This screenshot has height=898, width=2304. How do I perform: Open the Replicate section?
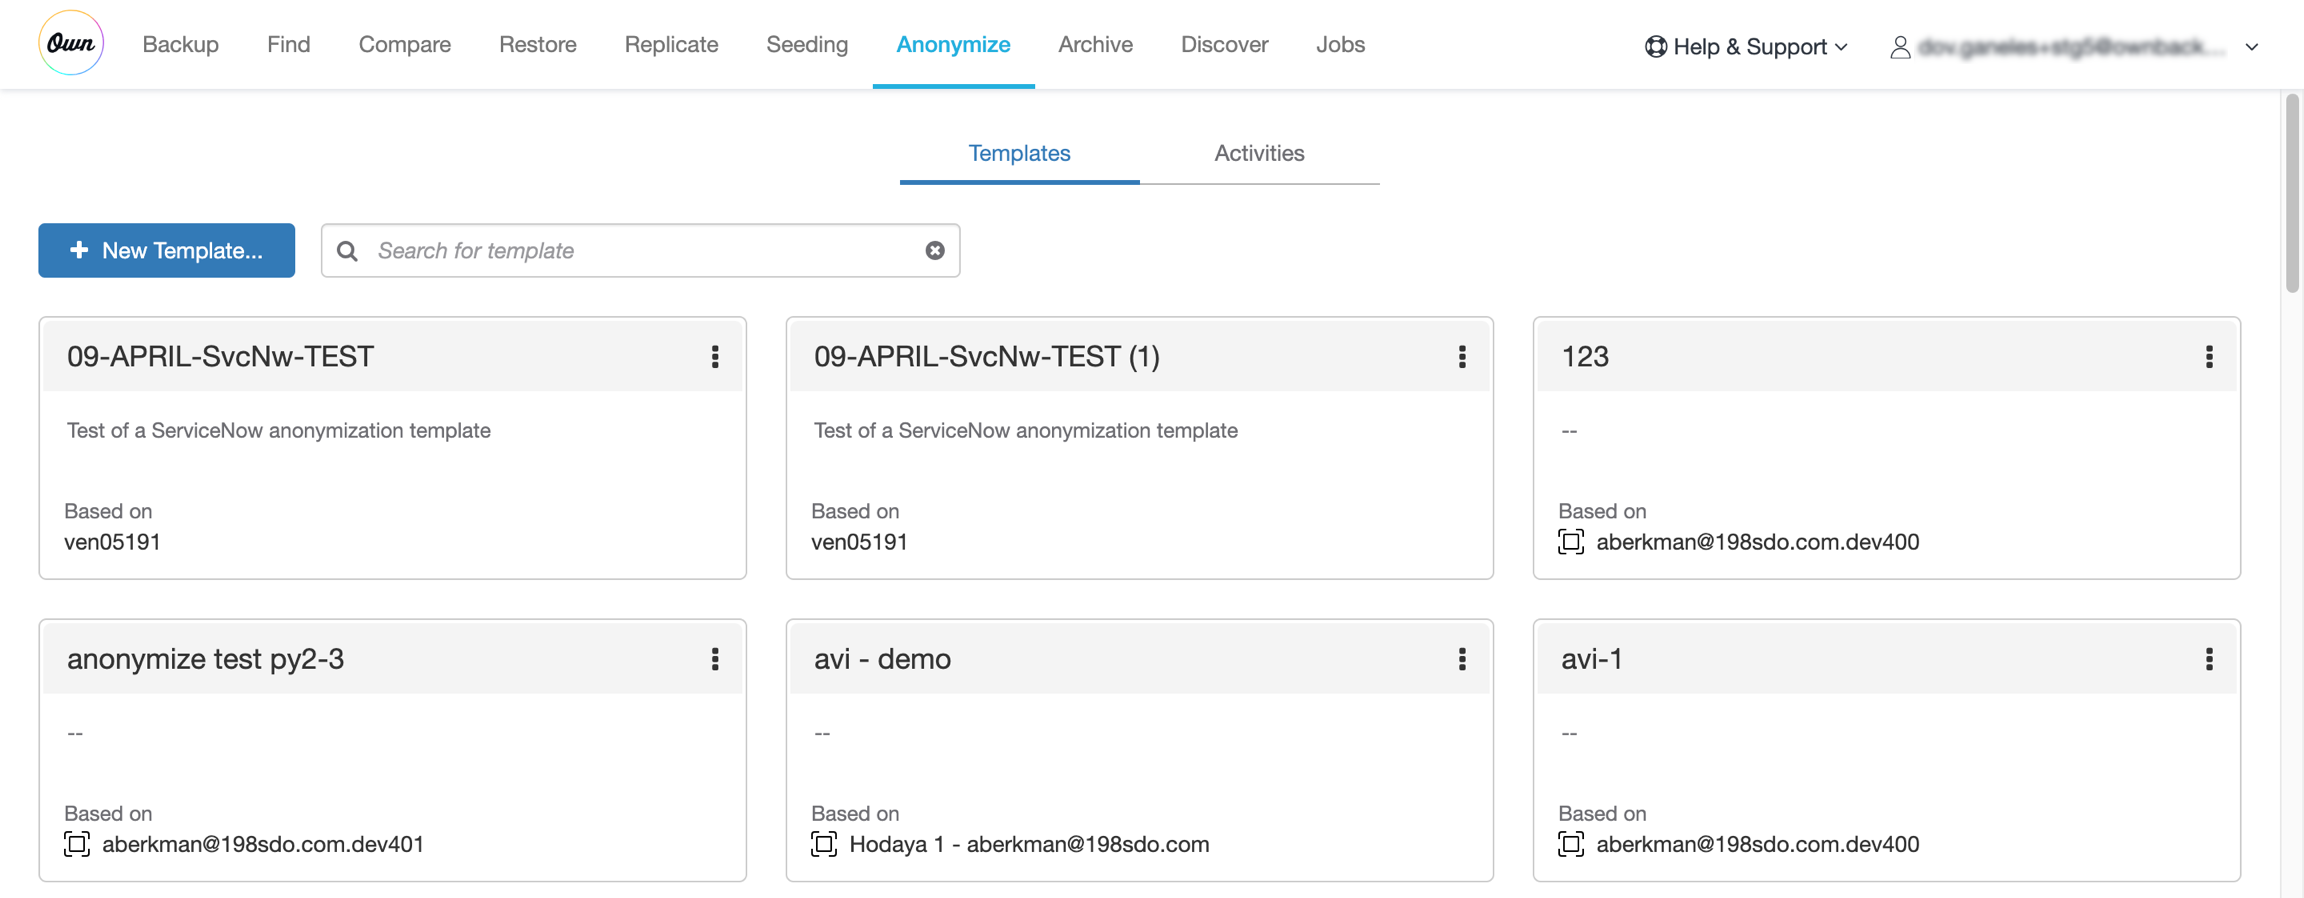point(672,44)
